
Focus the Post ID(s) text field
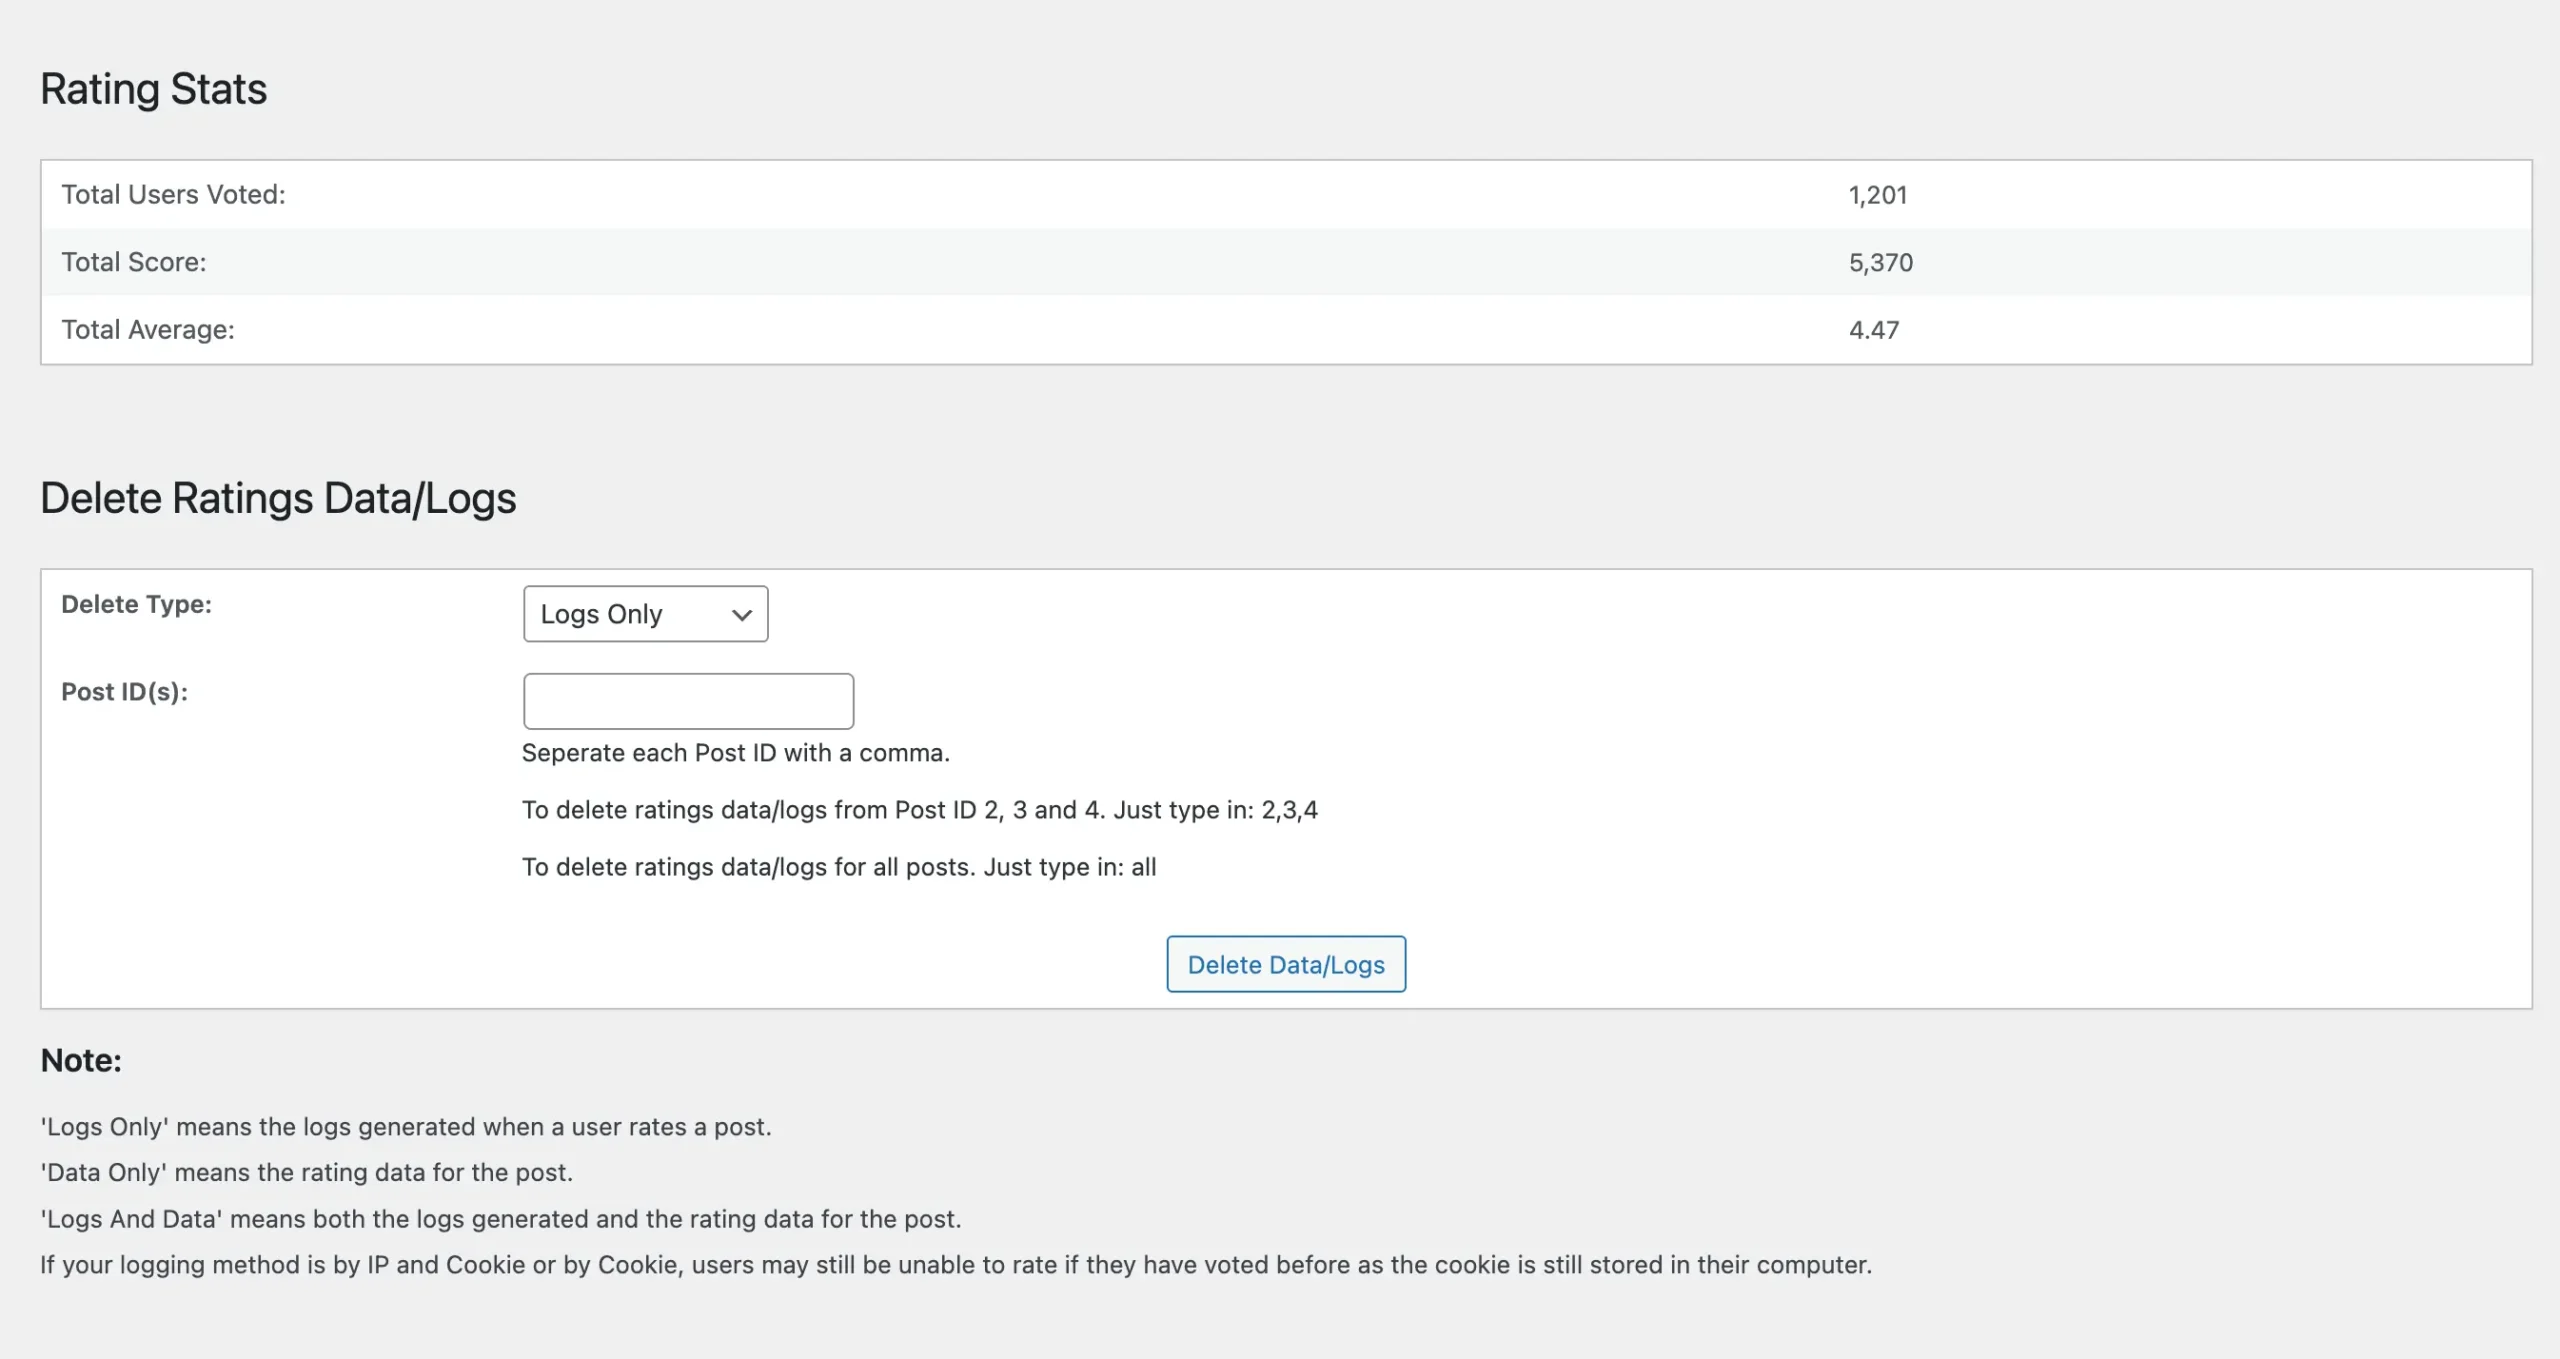coord(688,700)
